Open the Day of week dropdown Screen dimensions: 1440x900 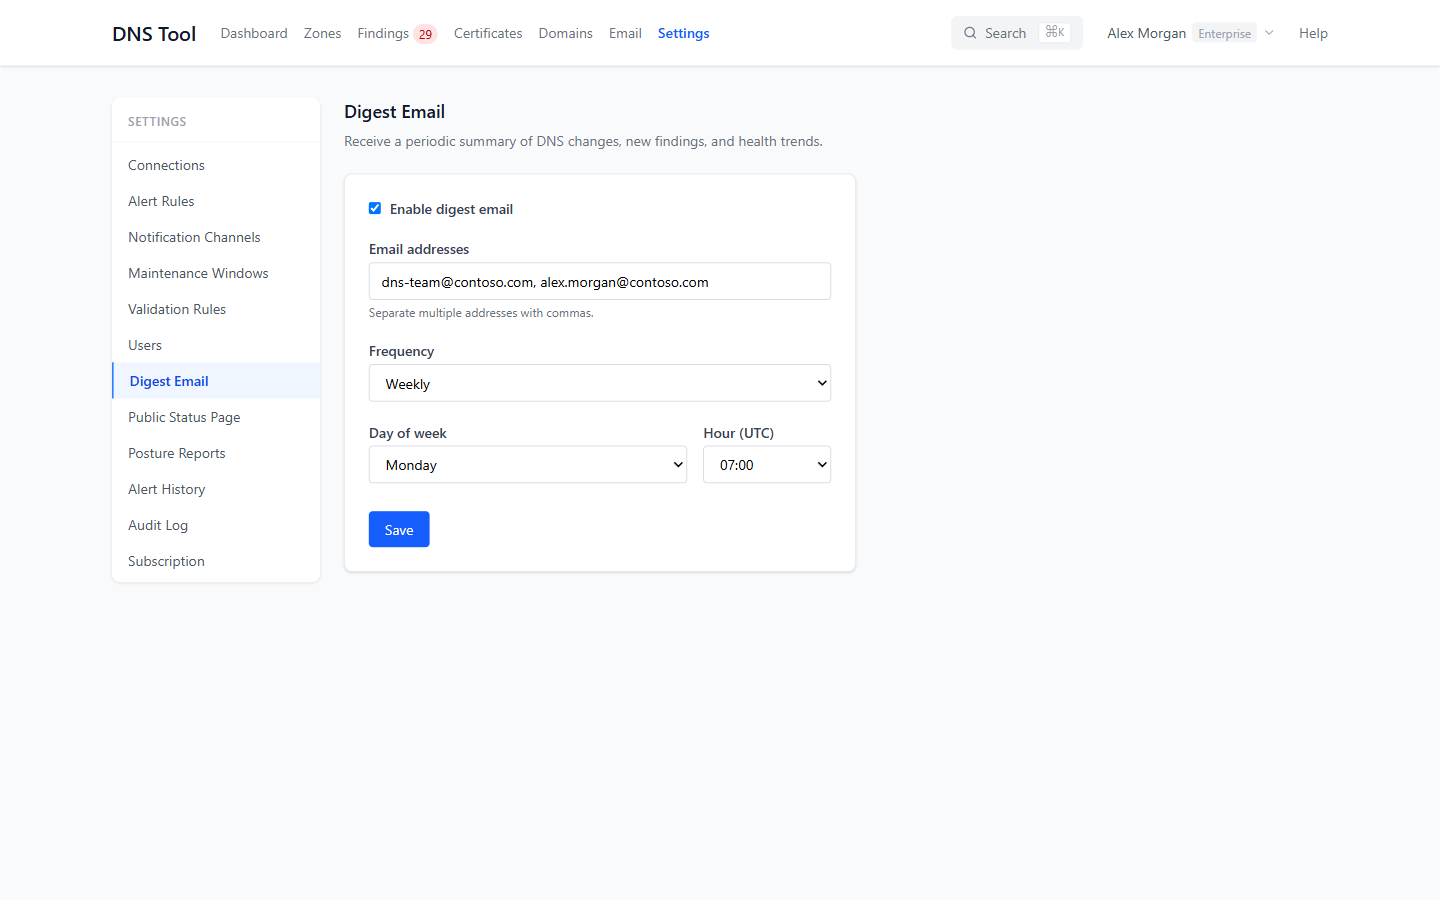(528, 465)
